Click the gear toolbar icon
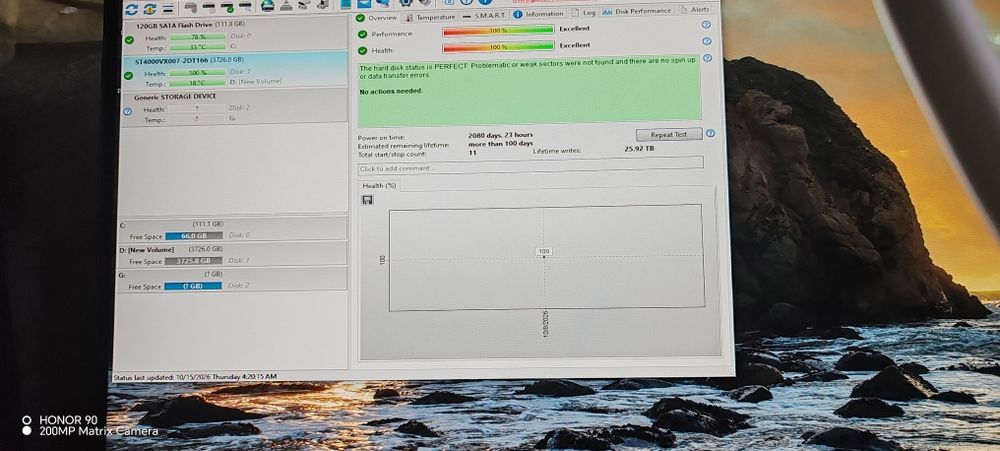 (x=406, y=3)
